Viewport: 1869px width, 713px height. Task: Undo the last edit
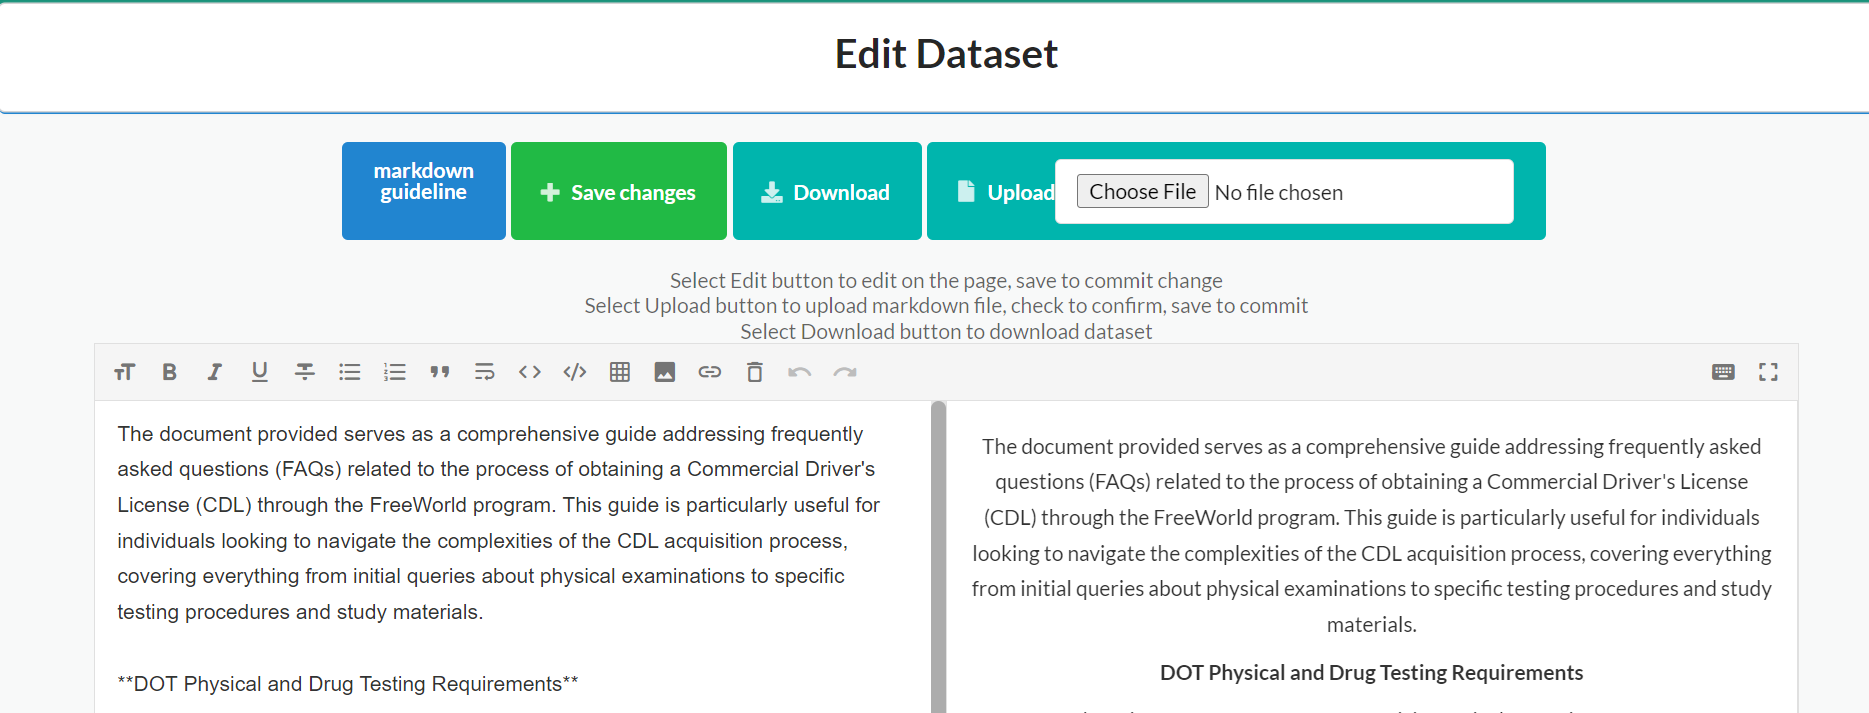tap(799, 372)
